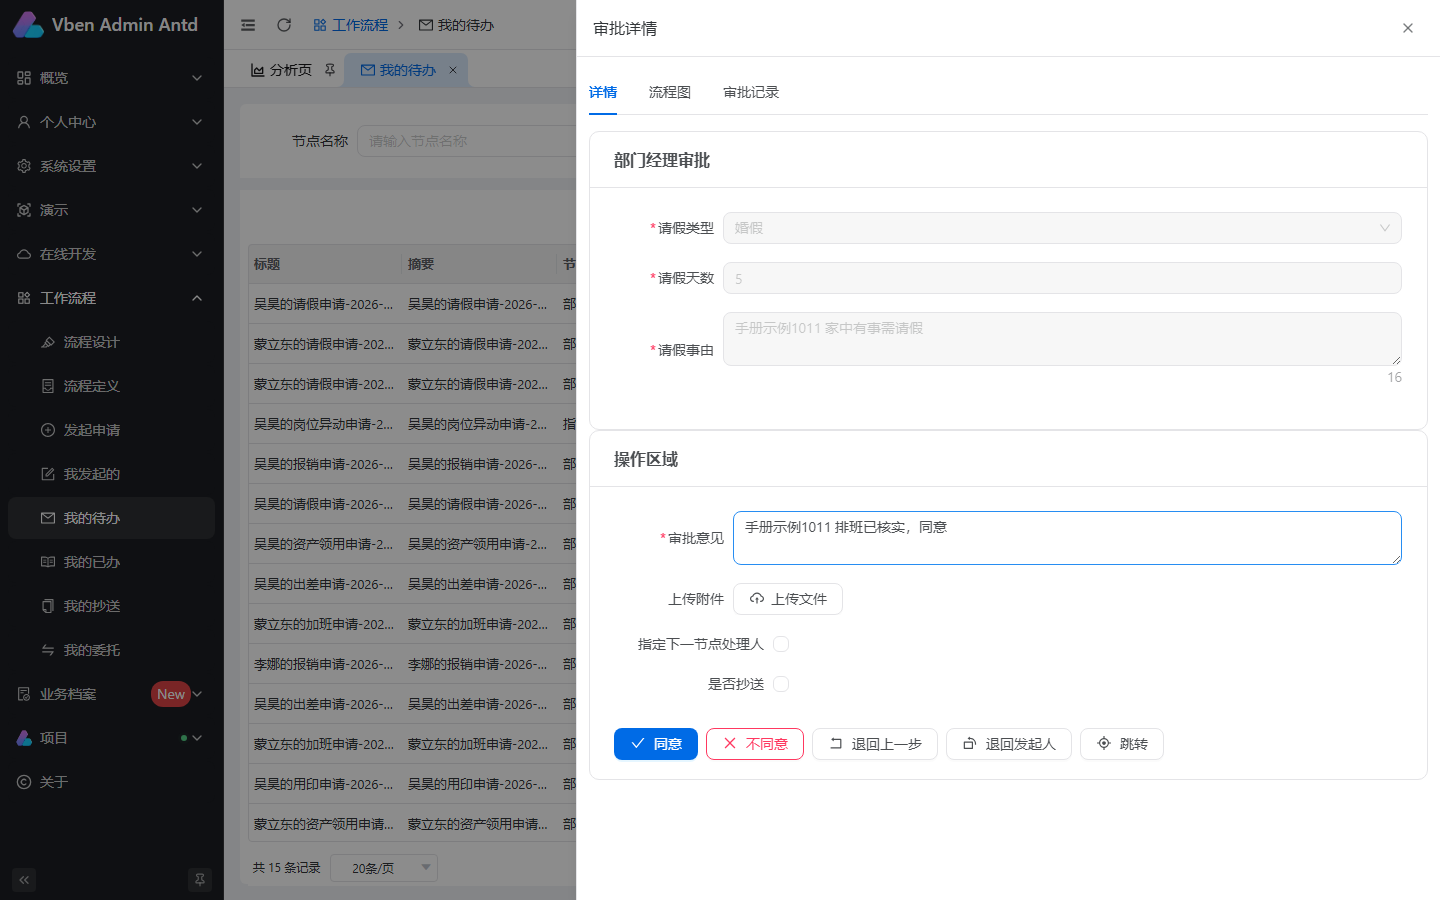Click the pin sidebar icon at bottom

coord(200,880)
